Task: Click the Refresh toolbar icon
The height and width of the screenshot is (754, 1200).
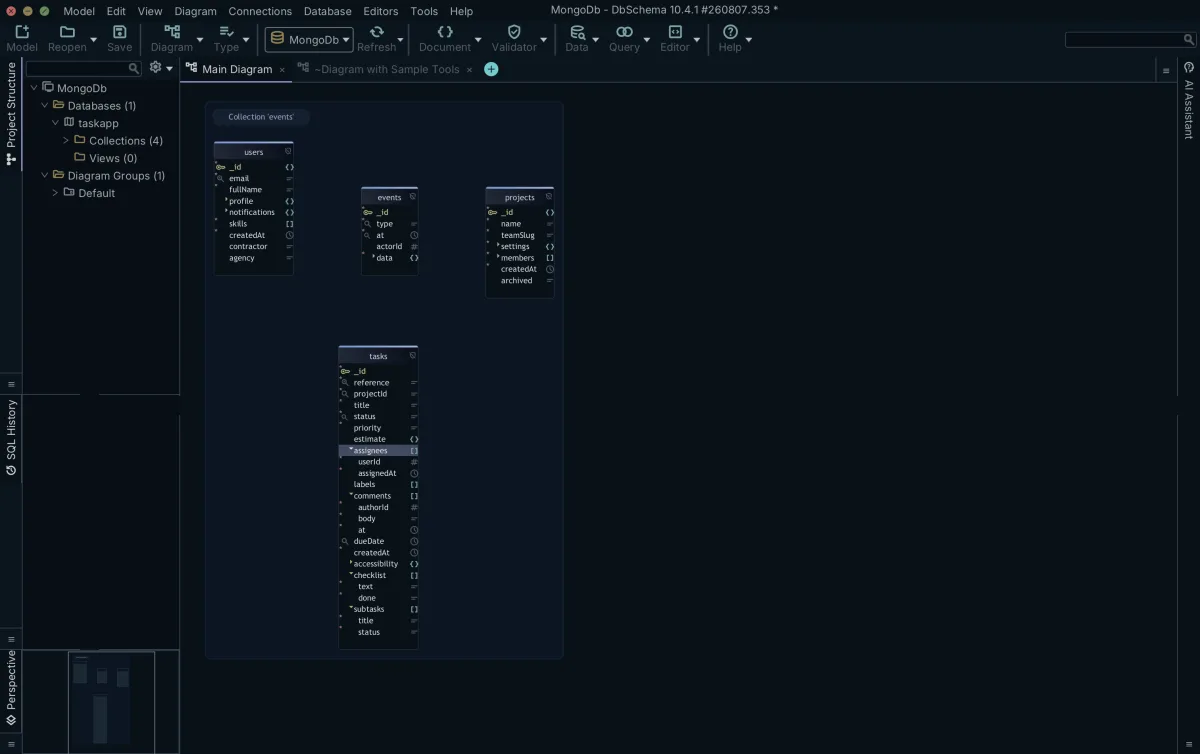Action: [377, 32]
